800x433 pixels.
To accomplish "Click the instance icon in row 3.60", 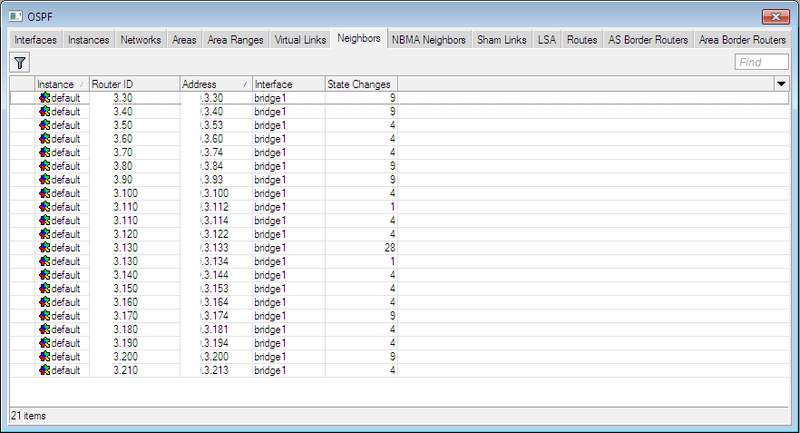I will (x=45, y=139).
